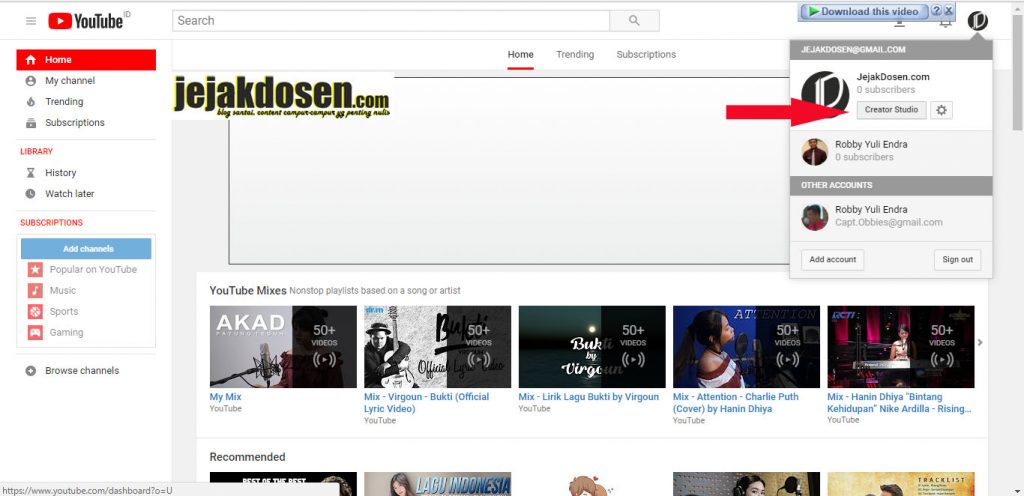Switch to the Trending tab
The height and width of the screenshot is (496, 1024).
[575, 55]
